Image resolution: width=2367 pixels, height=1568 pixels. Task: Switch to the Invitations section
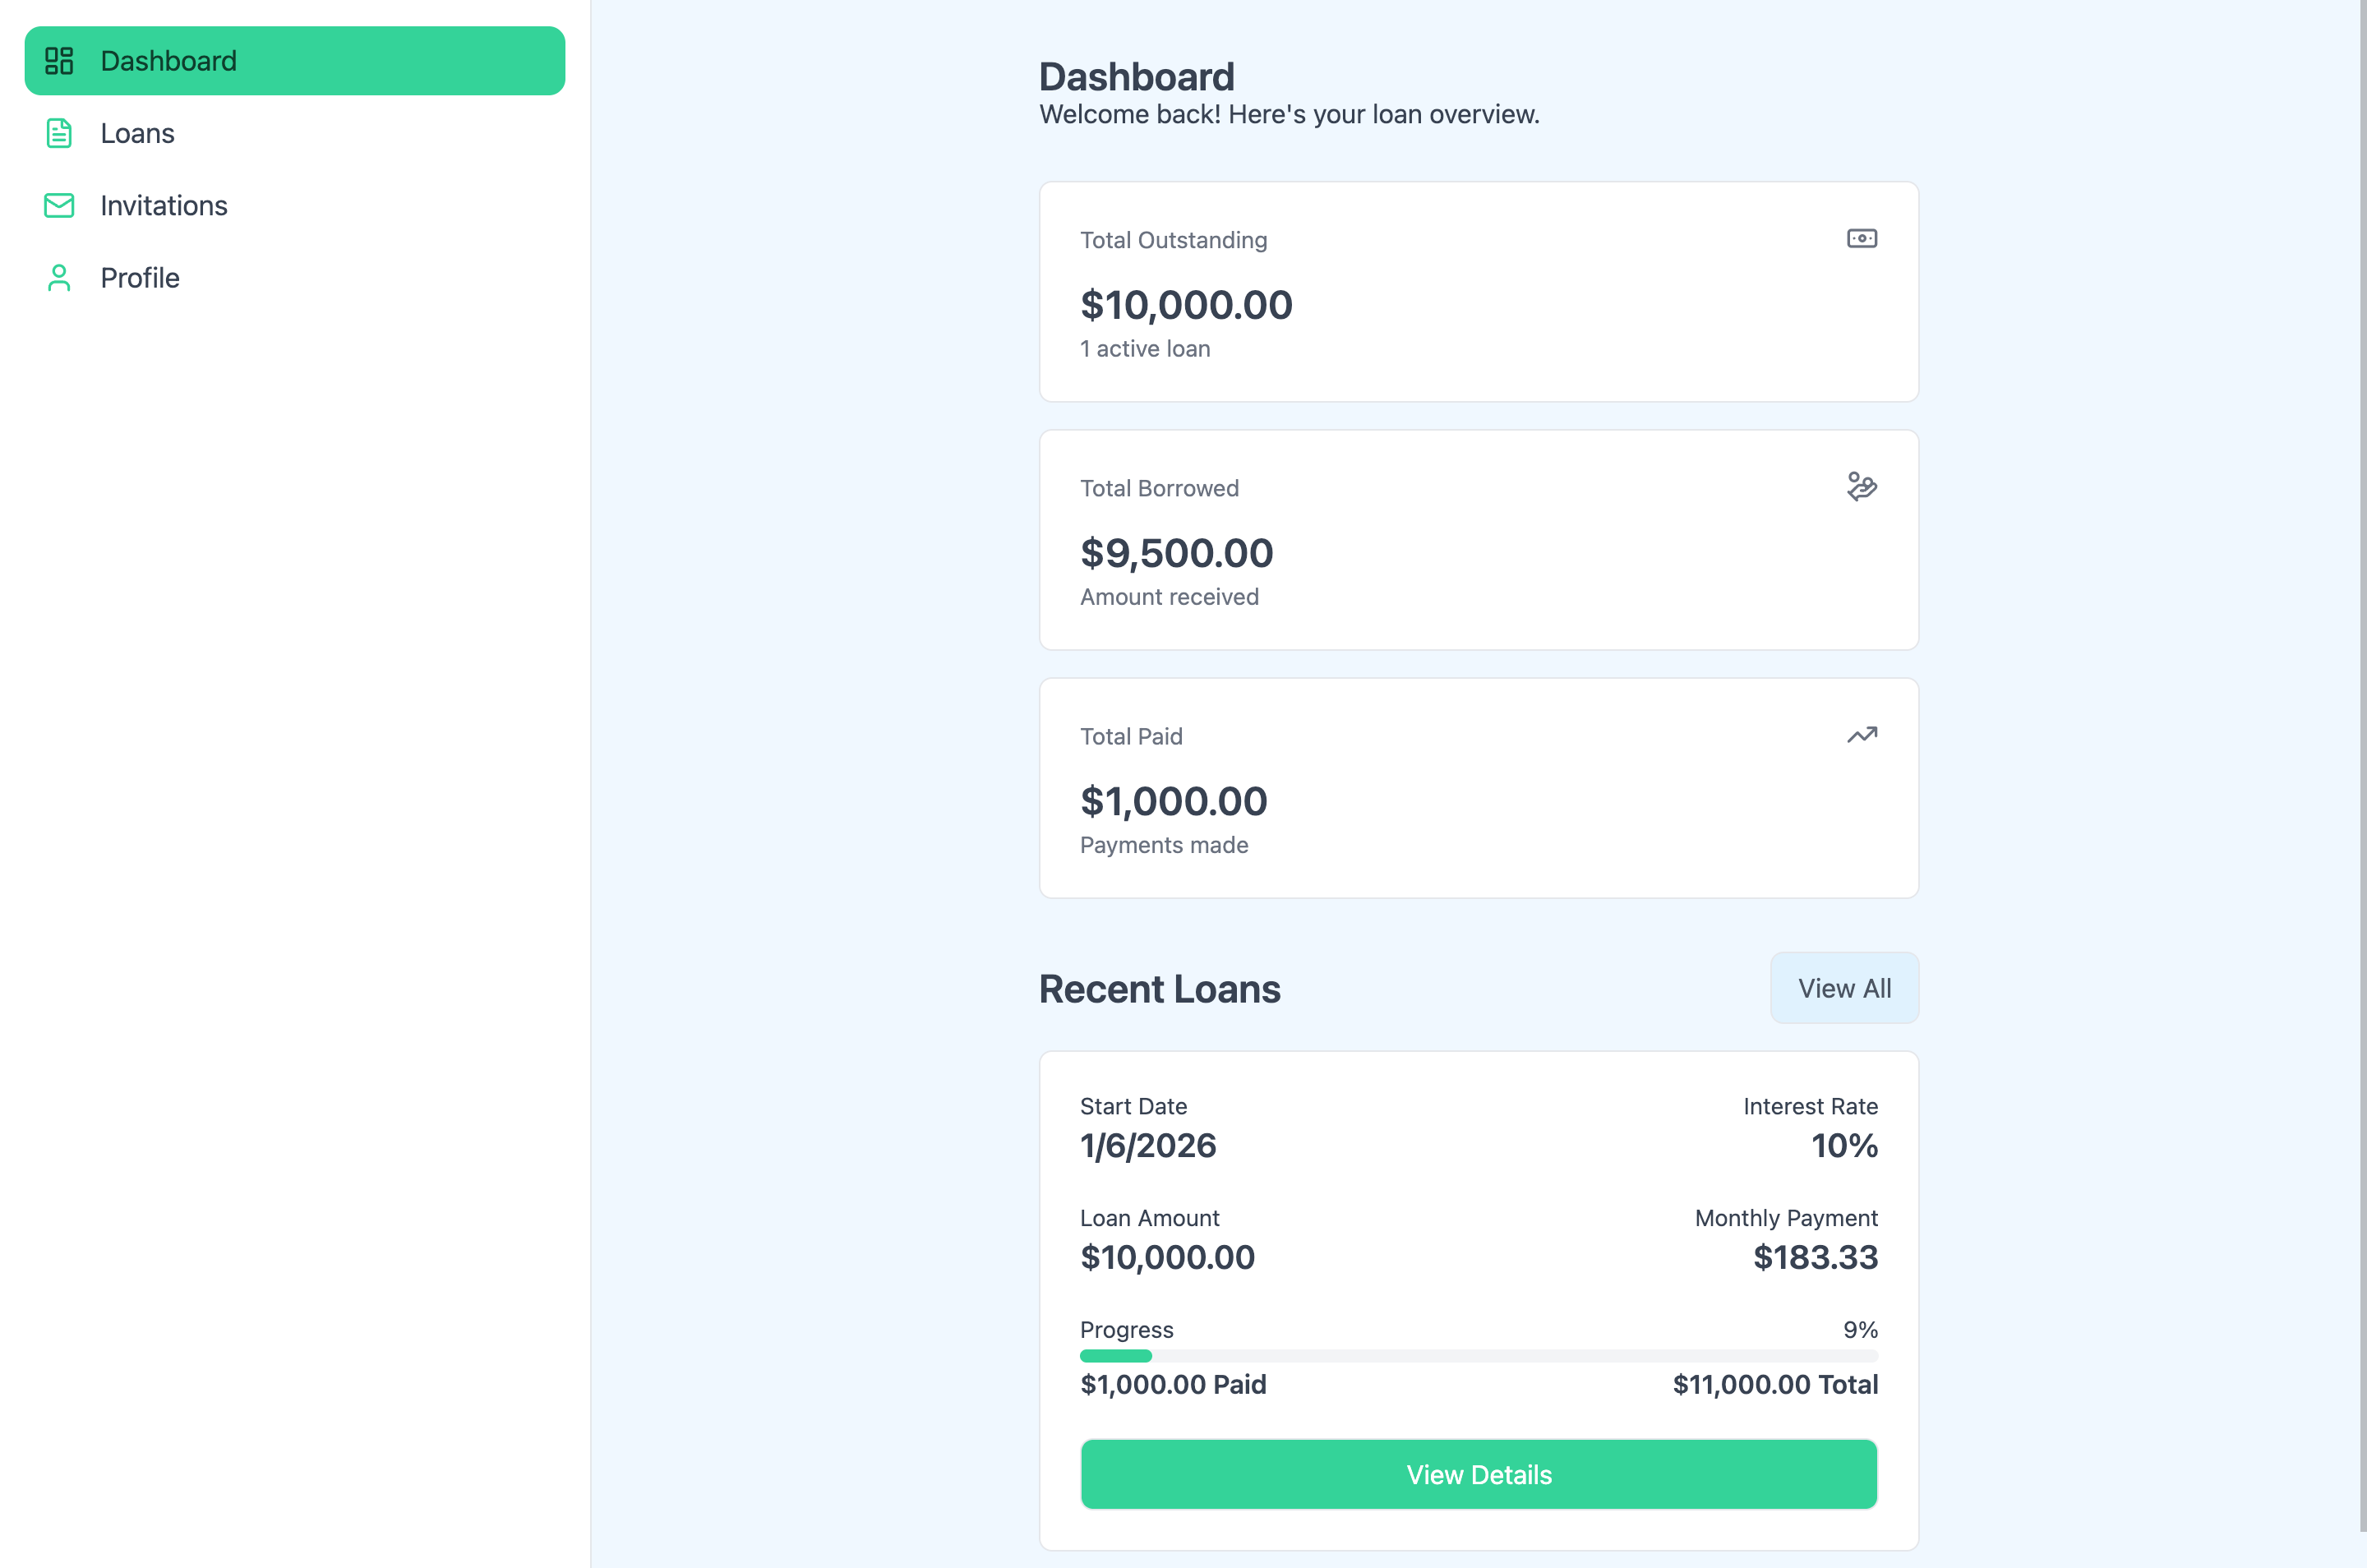(x=164, y=206)
